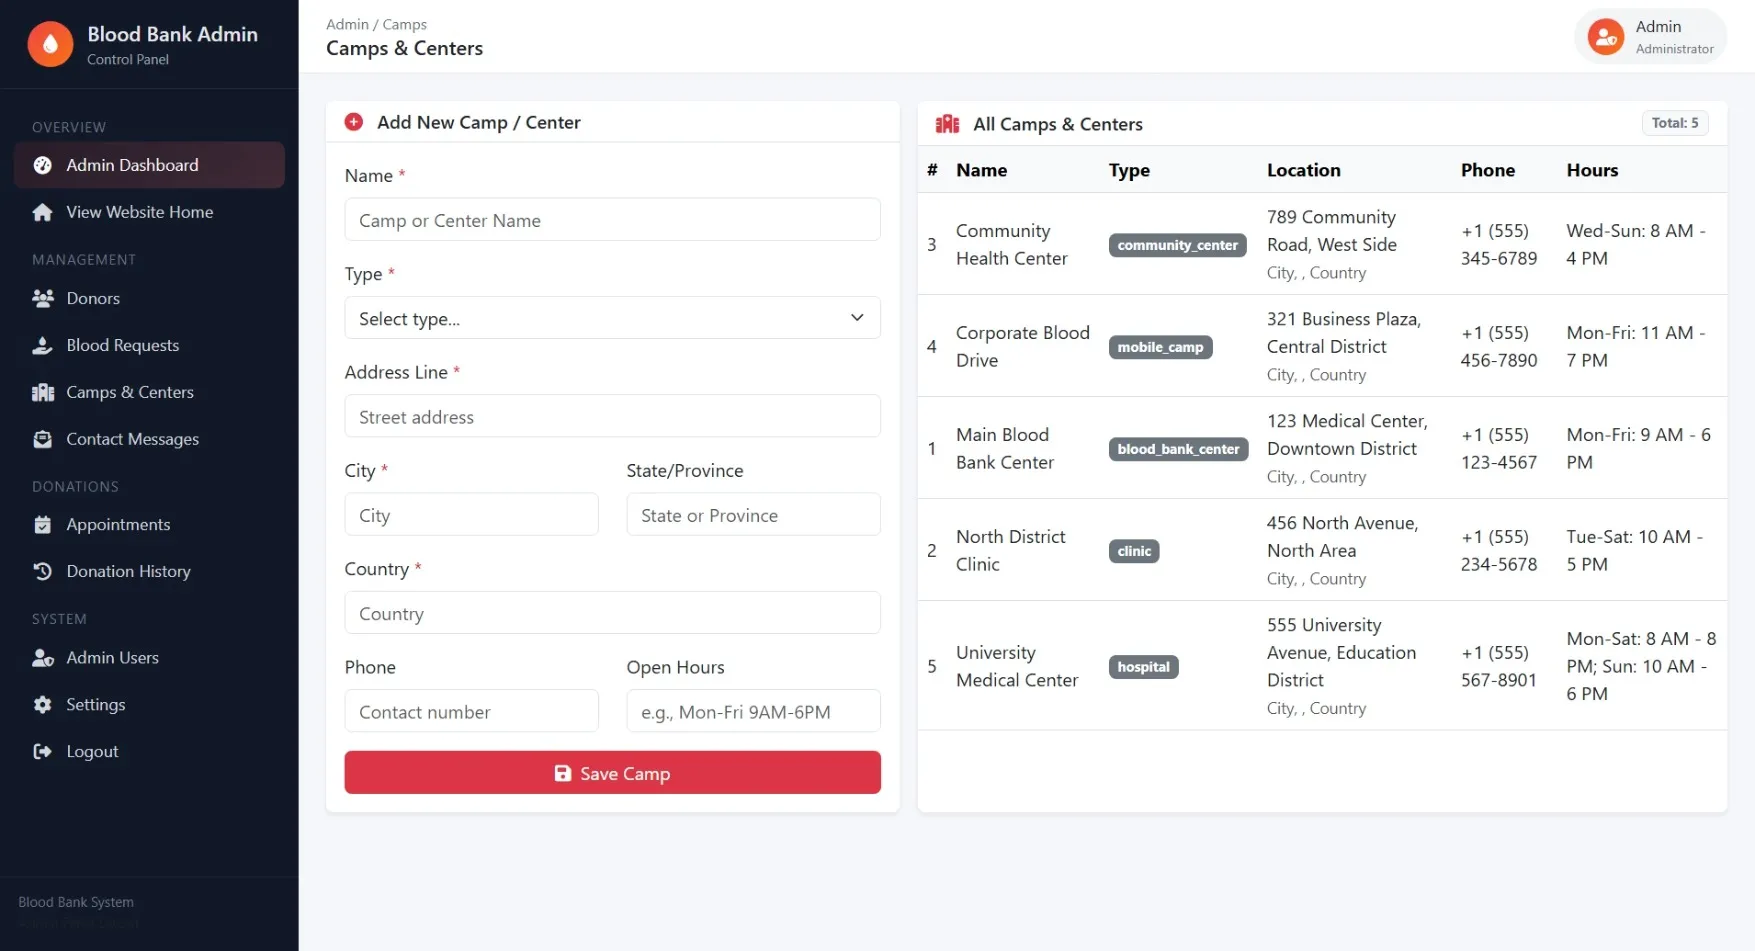Screen dimensions: 1755x951
Task: Open the Type select dropdown
Action: coord(612,317)
